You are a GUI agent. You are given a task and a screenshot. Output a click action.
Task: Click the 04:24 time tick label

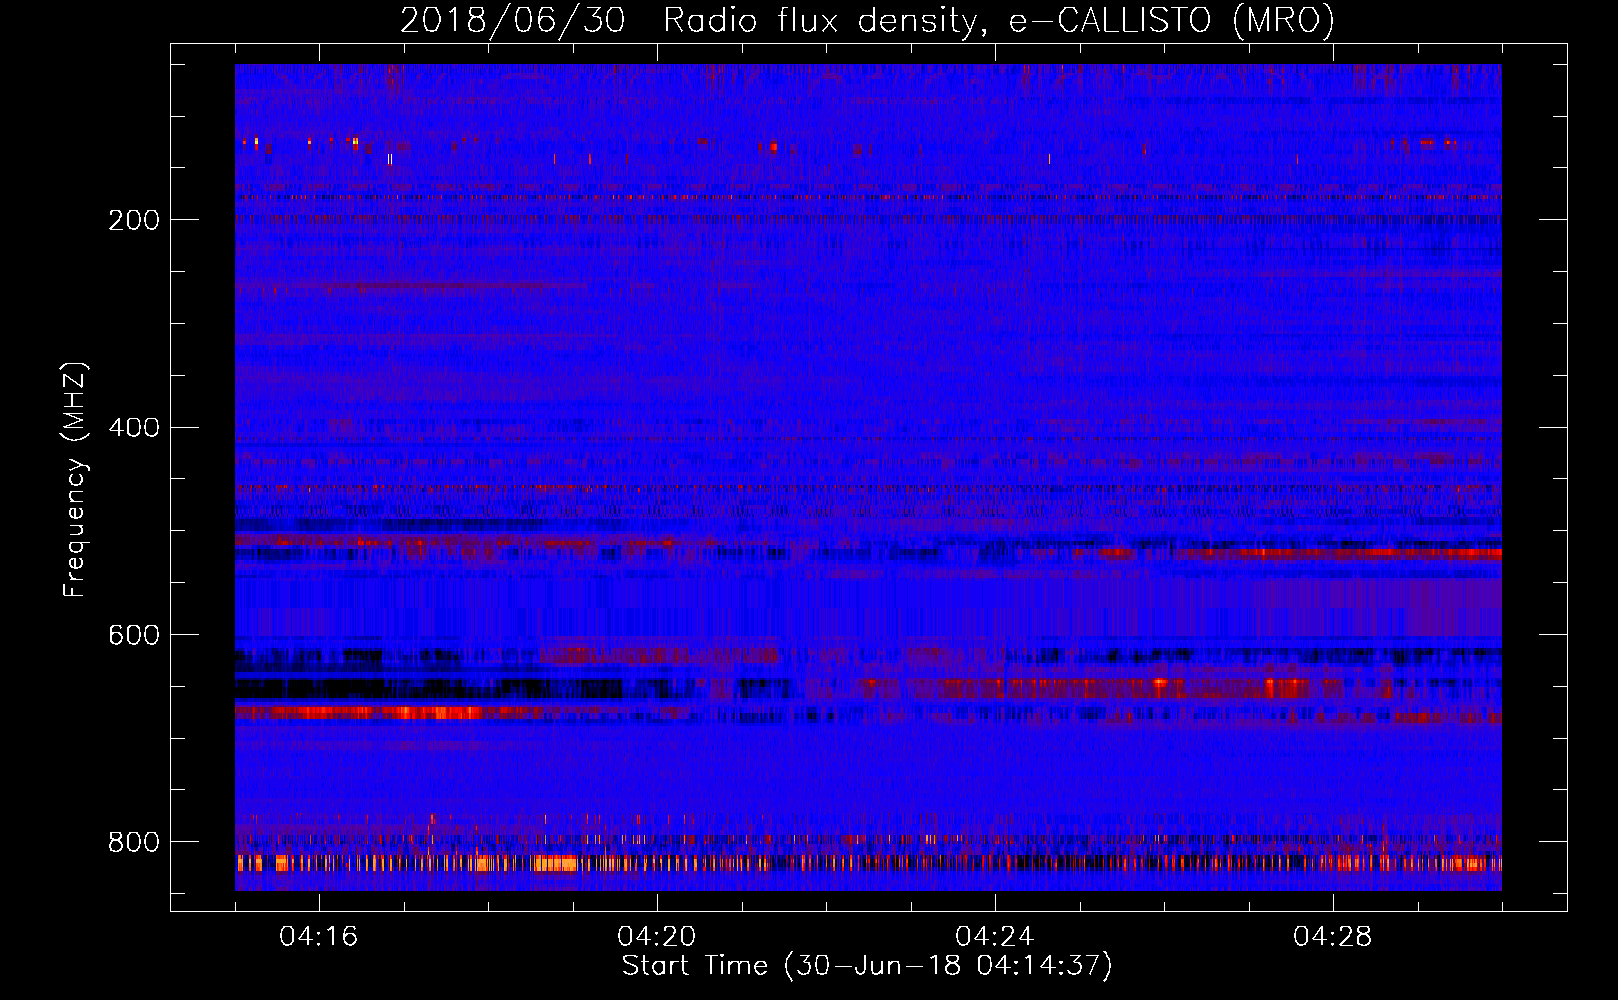[995, 937]
